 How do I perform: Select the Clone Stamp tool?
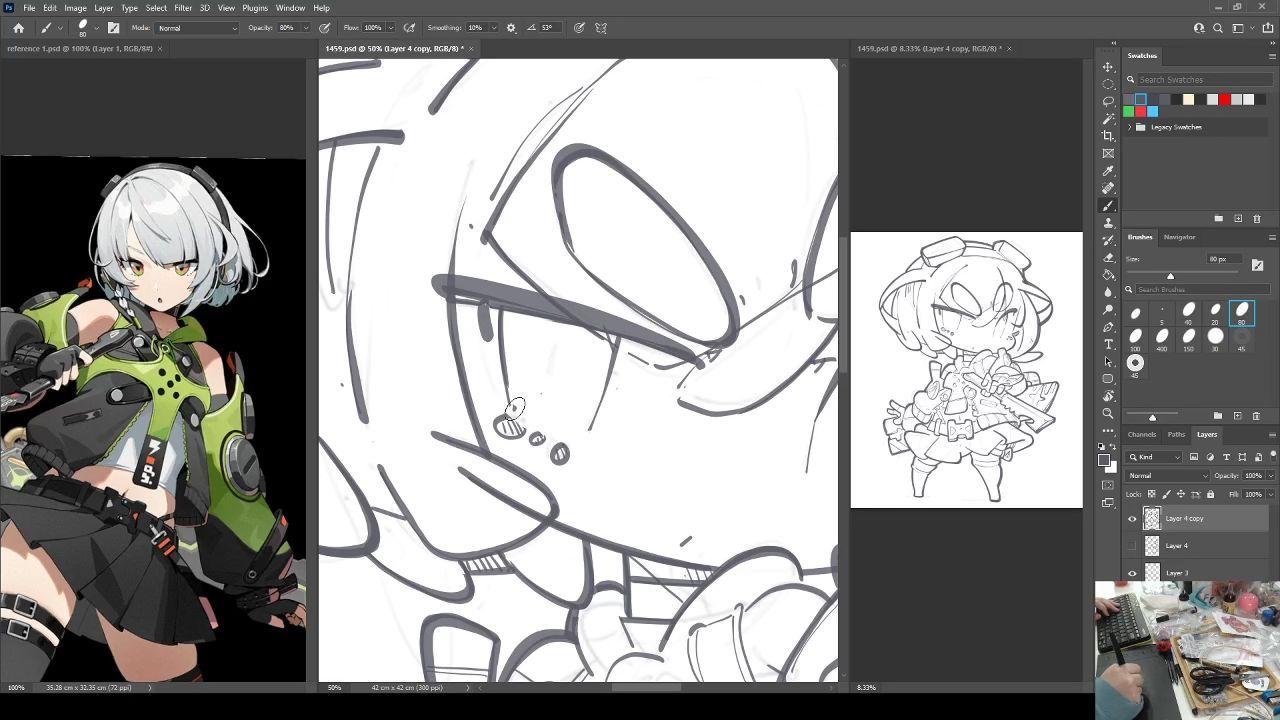point(1108,223)
